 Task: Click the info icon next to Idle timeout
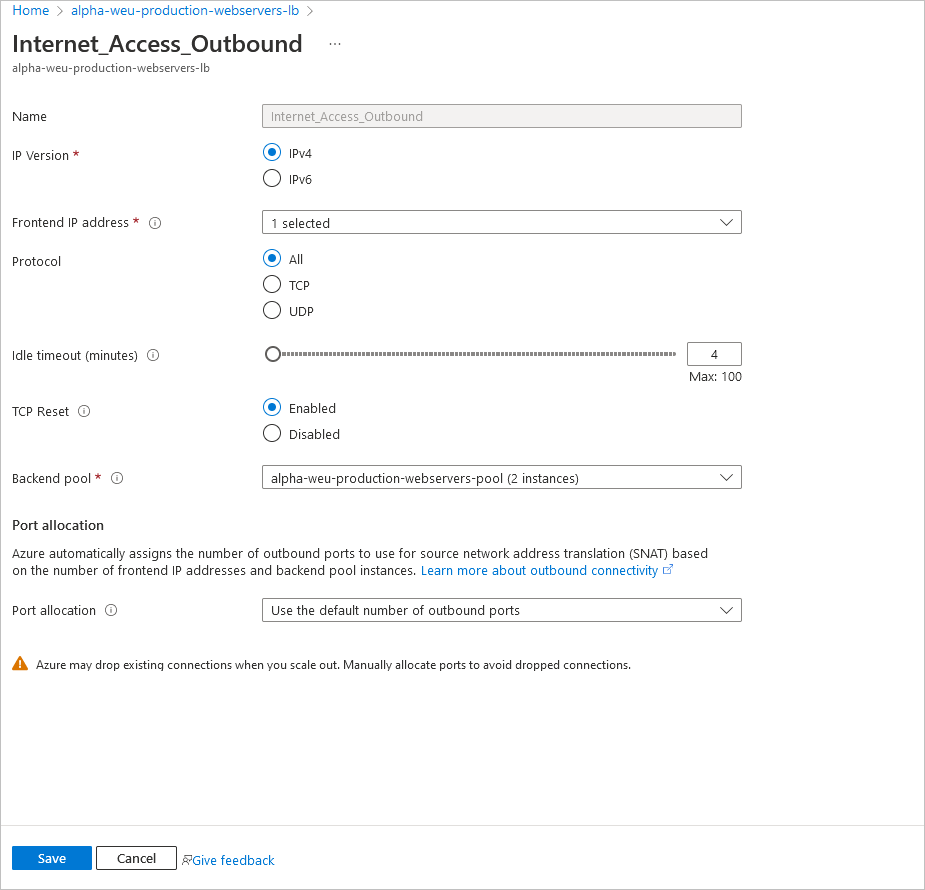pos(153,355)
